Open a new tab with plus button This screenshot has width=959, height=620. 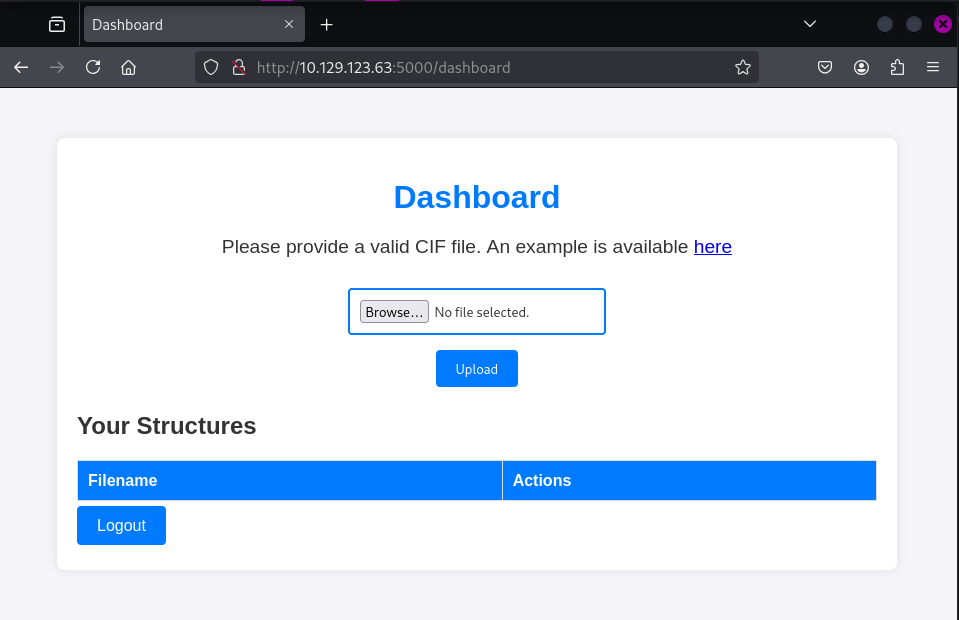tap(326, 24)
